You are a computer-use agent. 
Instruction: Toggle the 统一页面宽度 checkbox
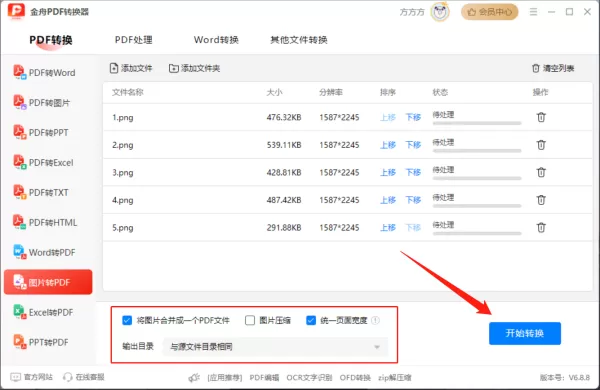311,320
